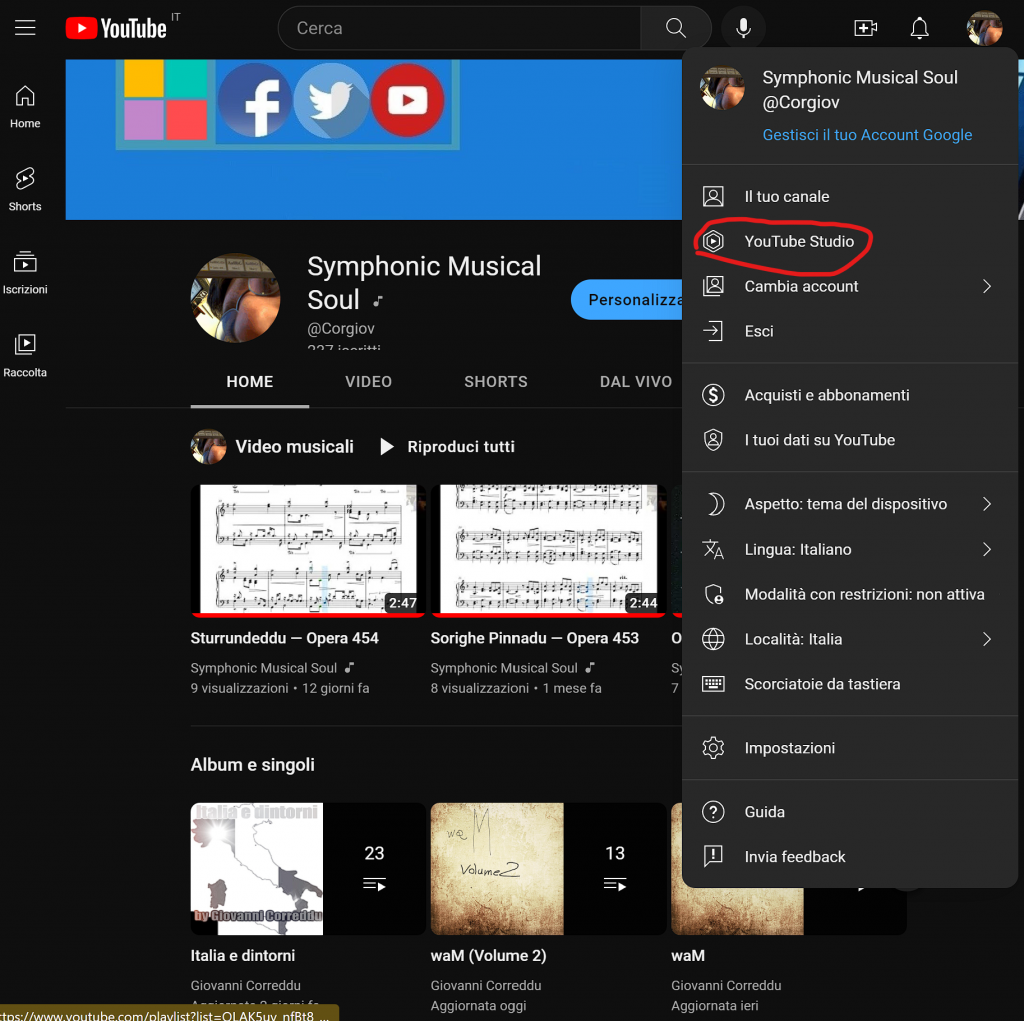This screenshot has height=1021, width=1024.
Task: Click waM (Volume 2) playlist title
Action: pyautogui.click(x=488, y=956)
